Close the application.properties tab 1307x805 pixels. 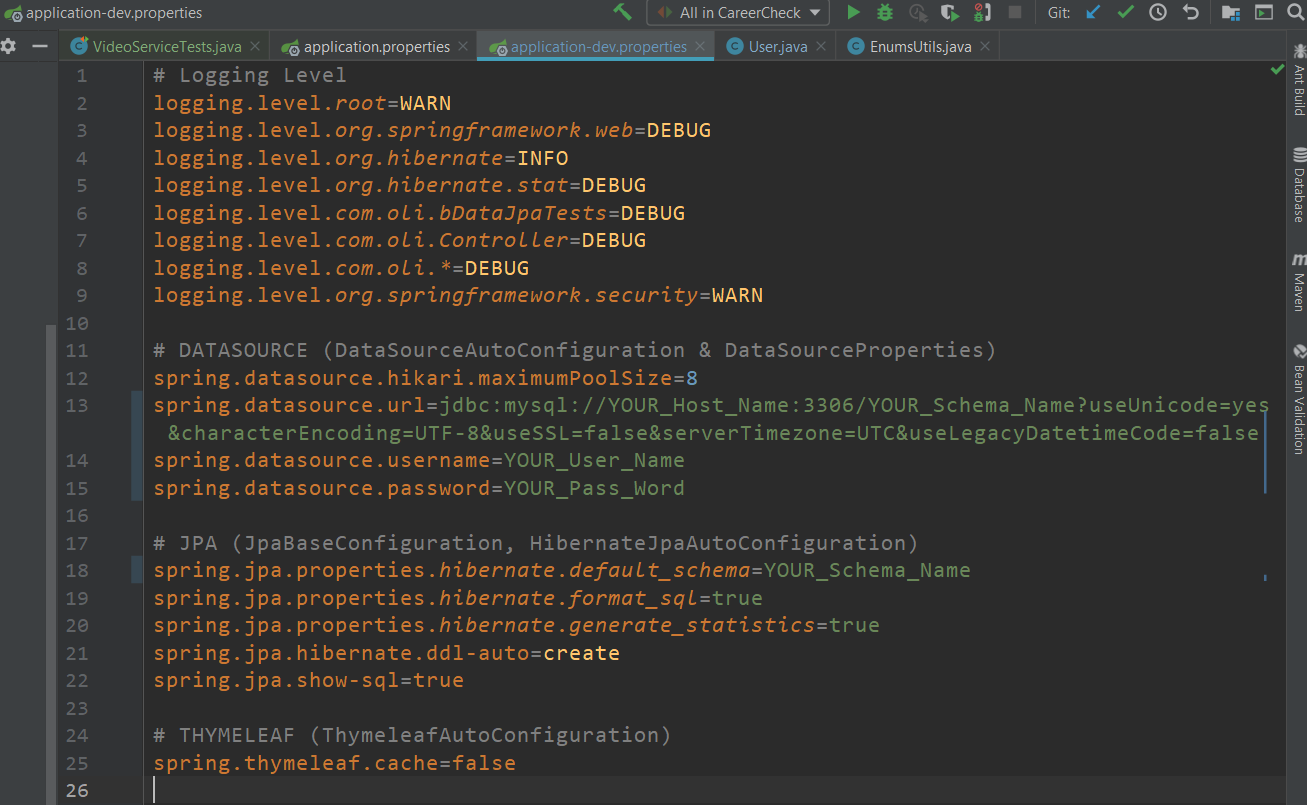(x=462, y=45)
